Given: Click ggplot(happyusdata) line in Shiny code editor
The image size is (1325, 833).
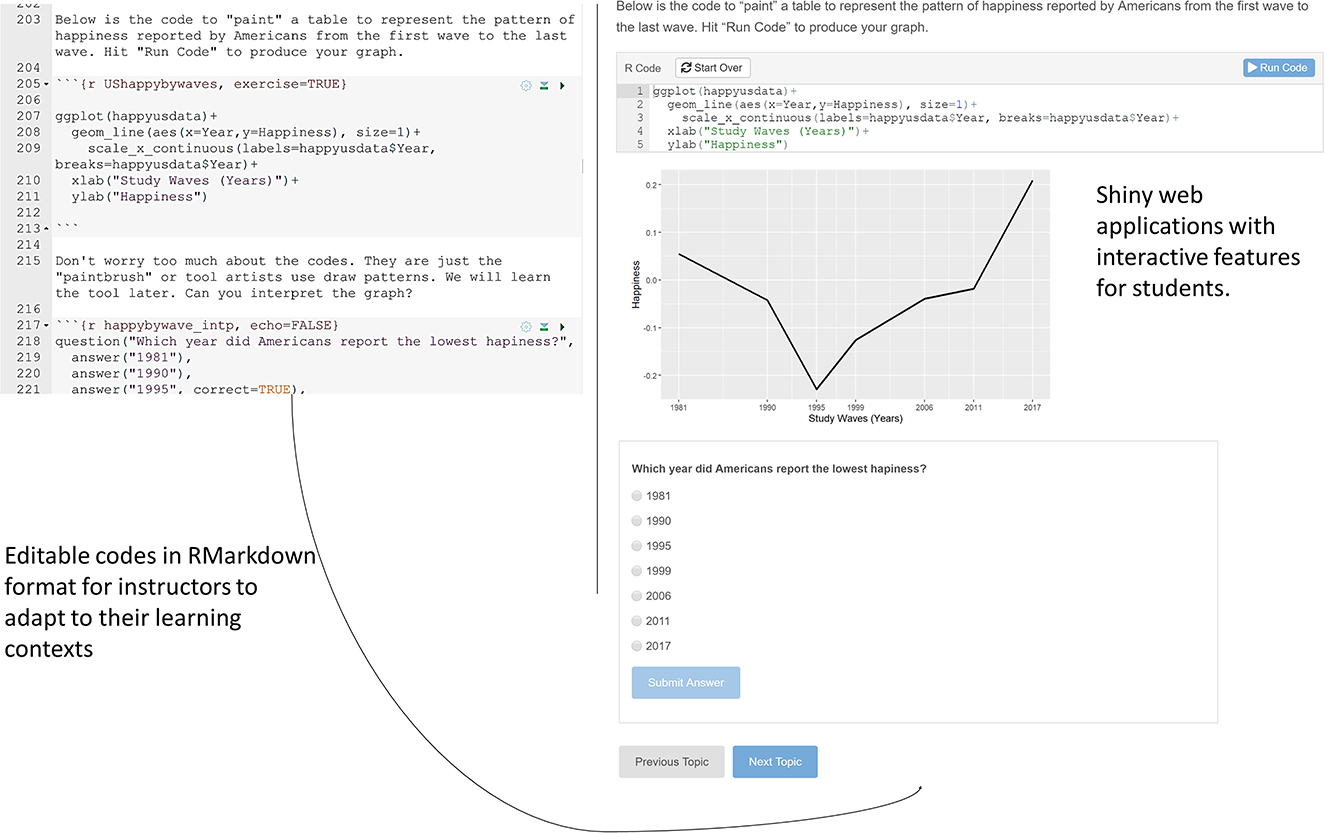Looking at the screenshot, I should click(x=724, y=91).
